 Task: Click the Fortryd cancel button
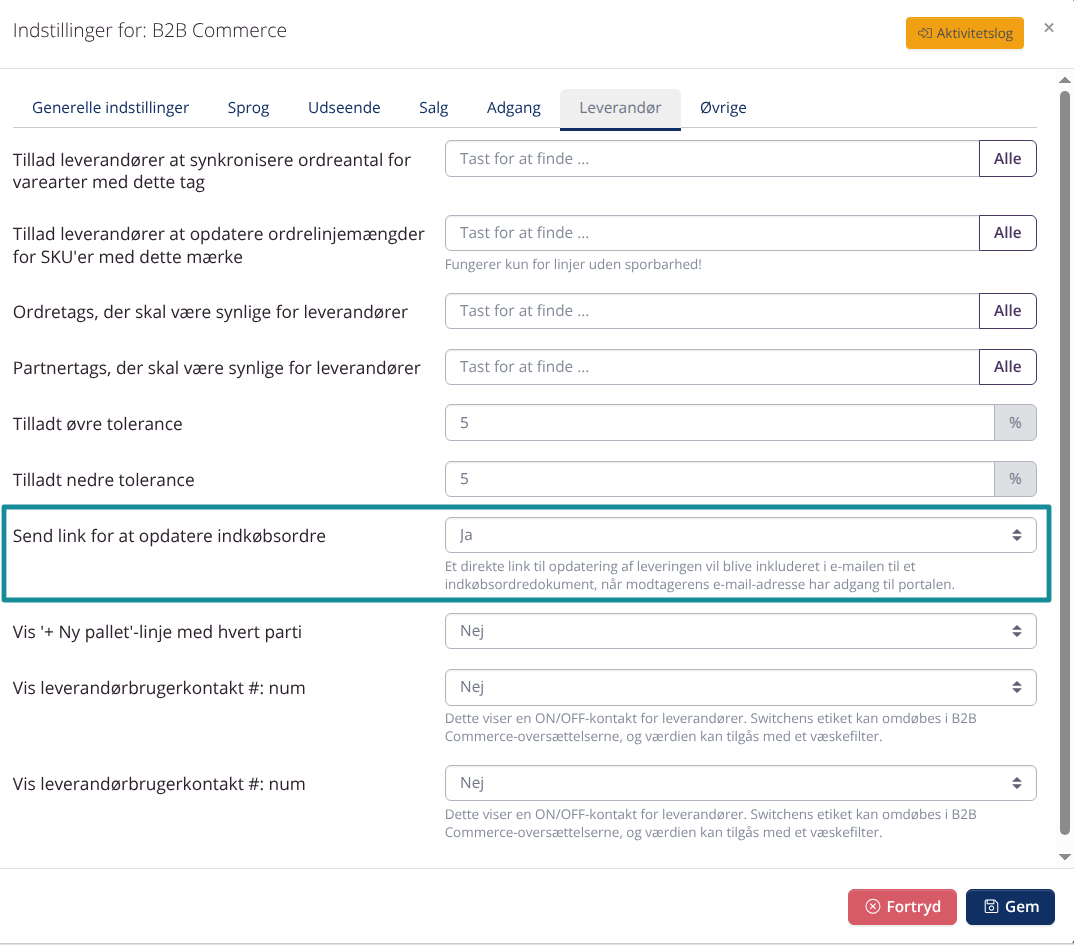tap(902, 907)
